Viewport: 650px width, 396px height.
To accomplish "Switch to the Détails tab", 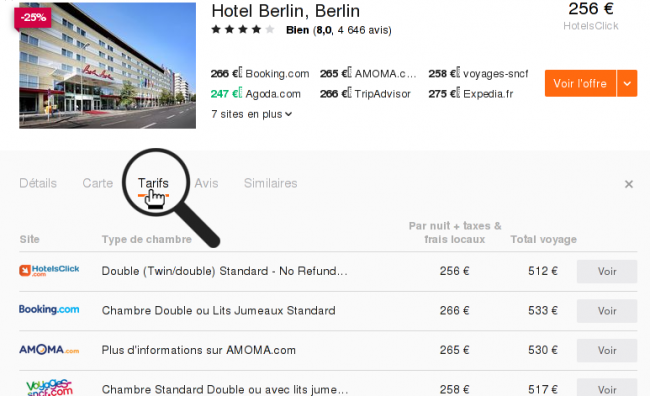I will point(38,183).
